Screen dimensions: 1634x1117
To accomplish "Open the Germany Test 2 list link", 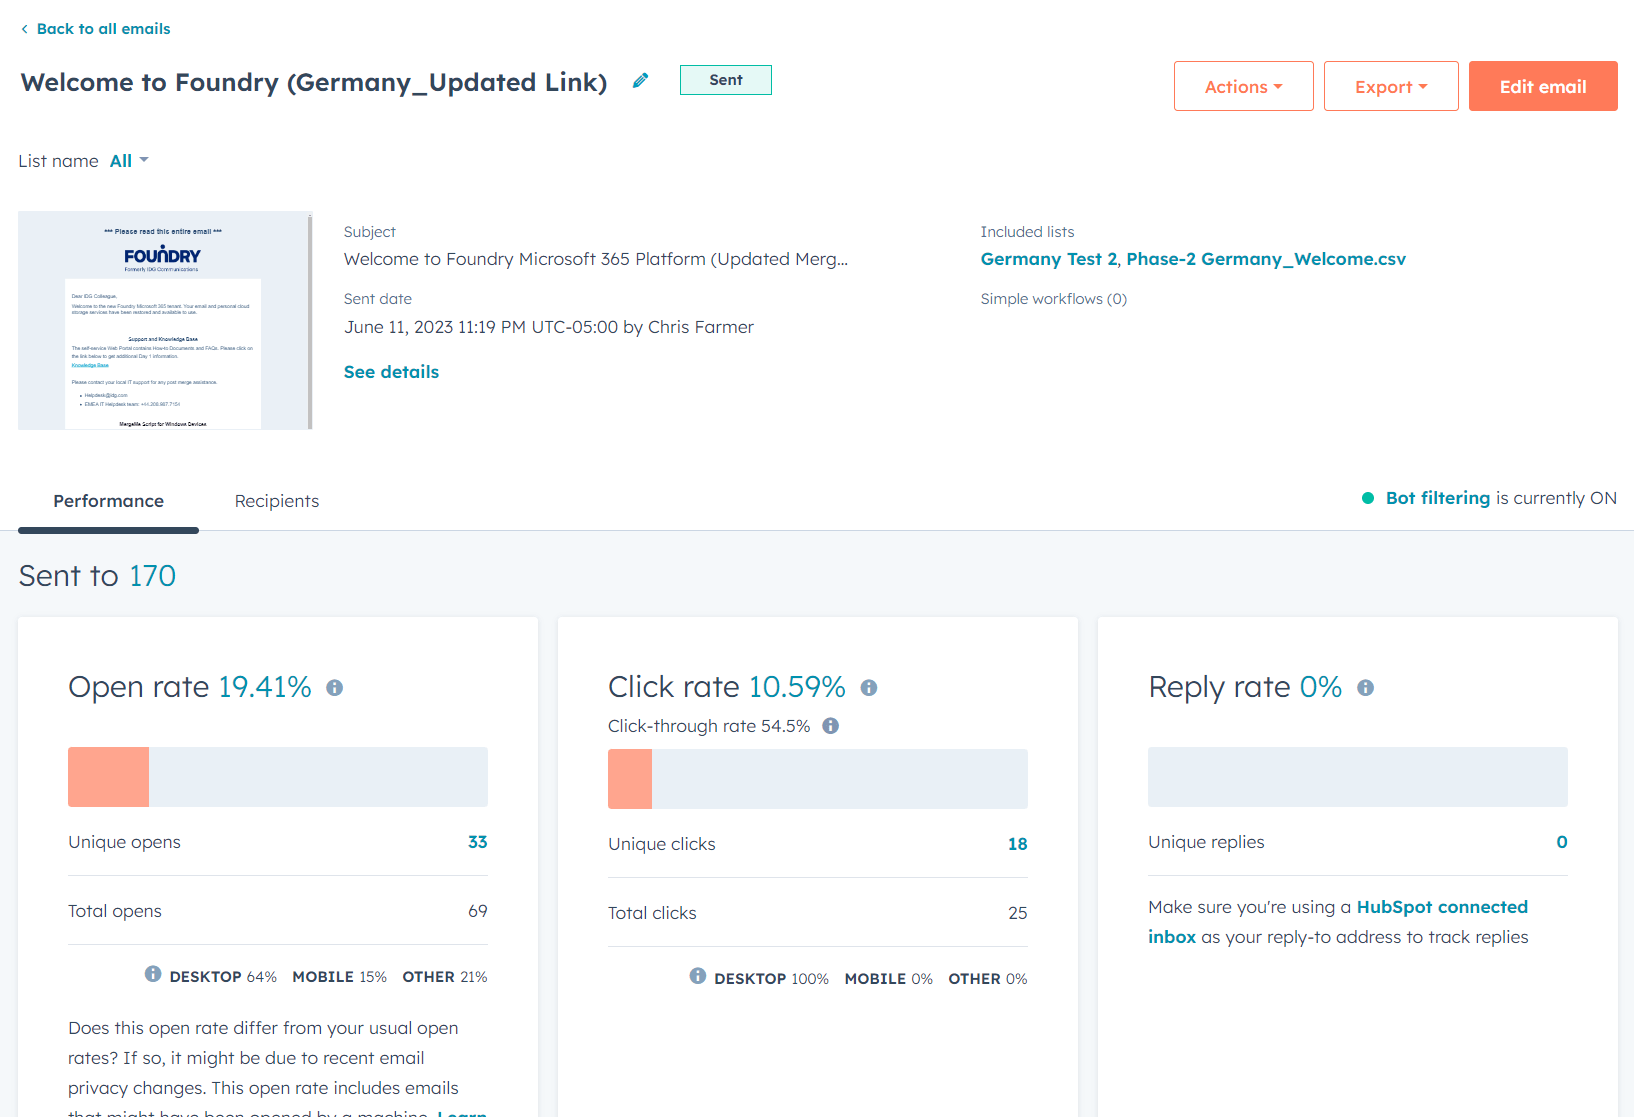I will (1049, 259).
